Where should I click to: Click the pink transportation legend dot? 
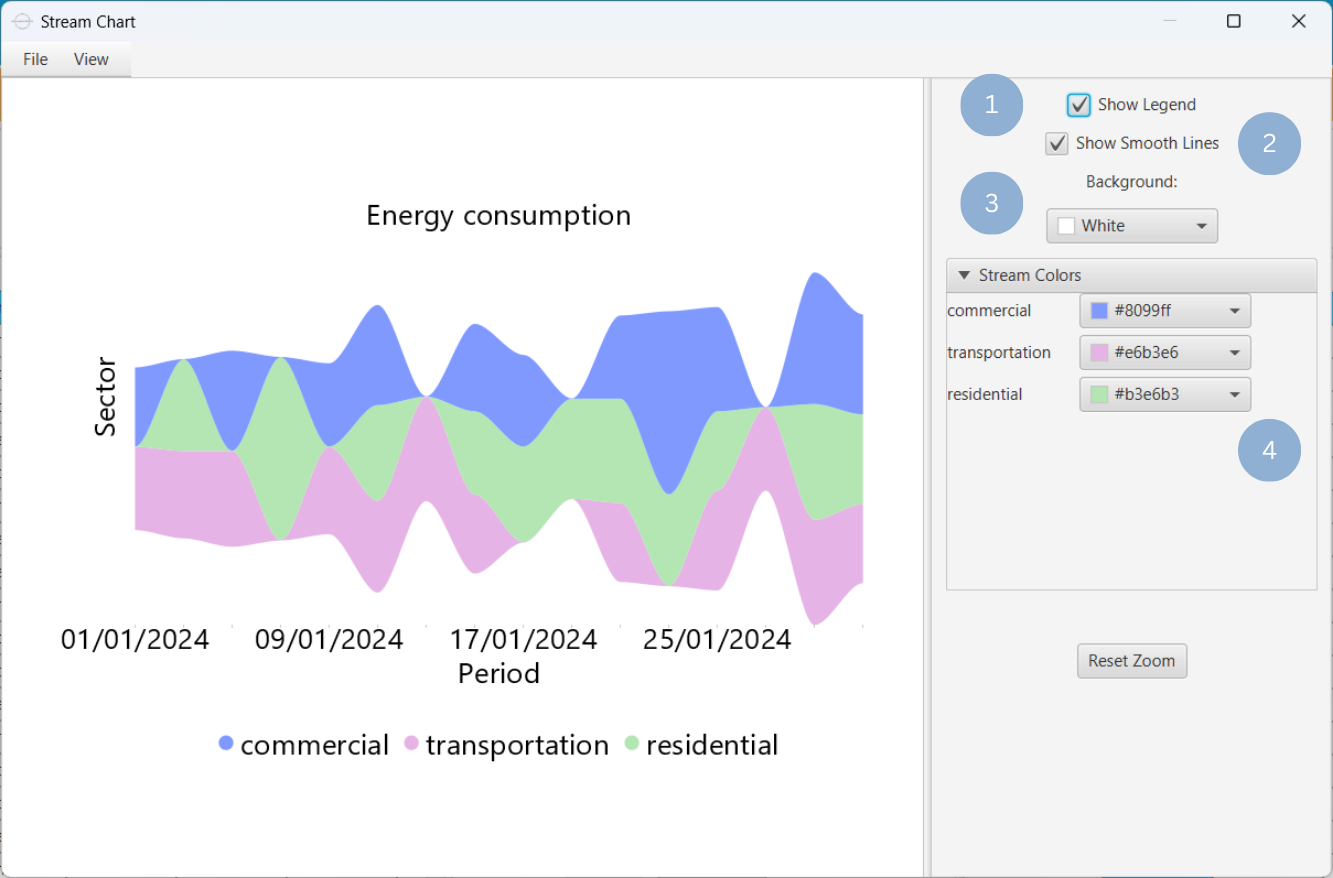click(411, 743)
